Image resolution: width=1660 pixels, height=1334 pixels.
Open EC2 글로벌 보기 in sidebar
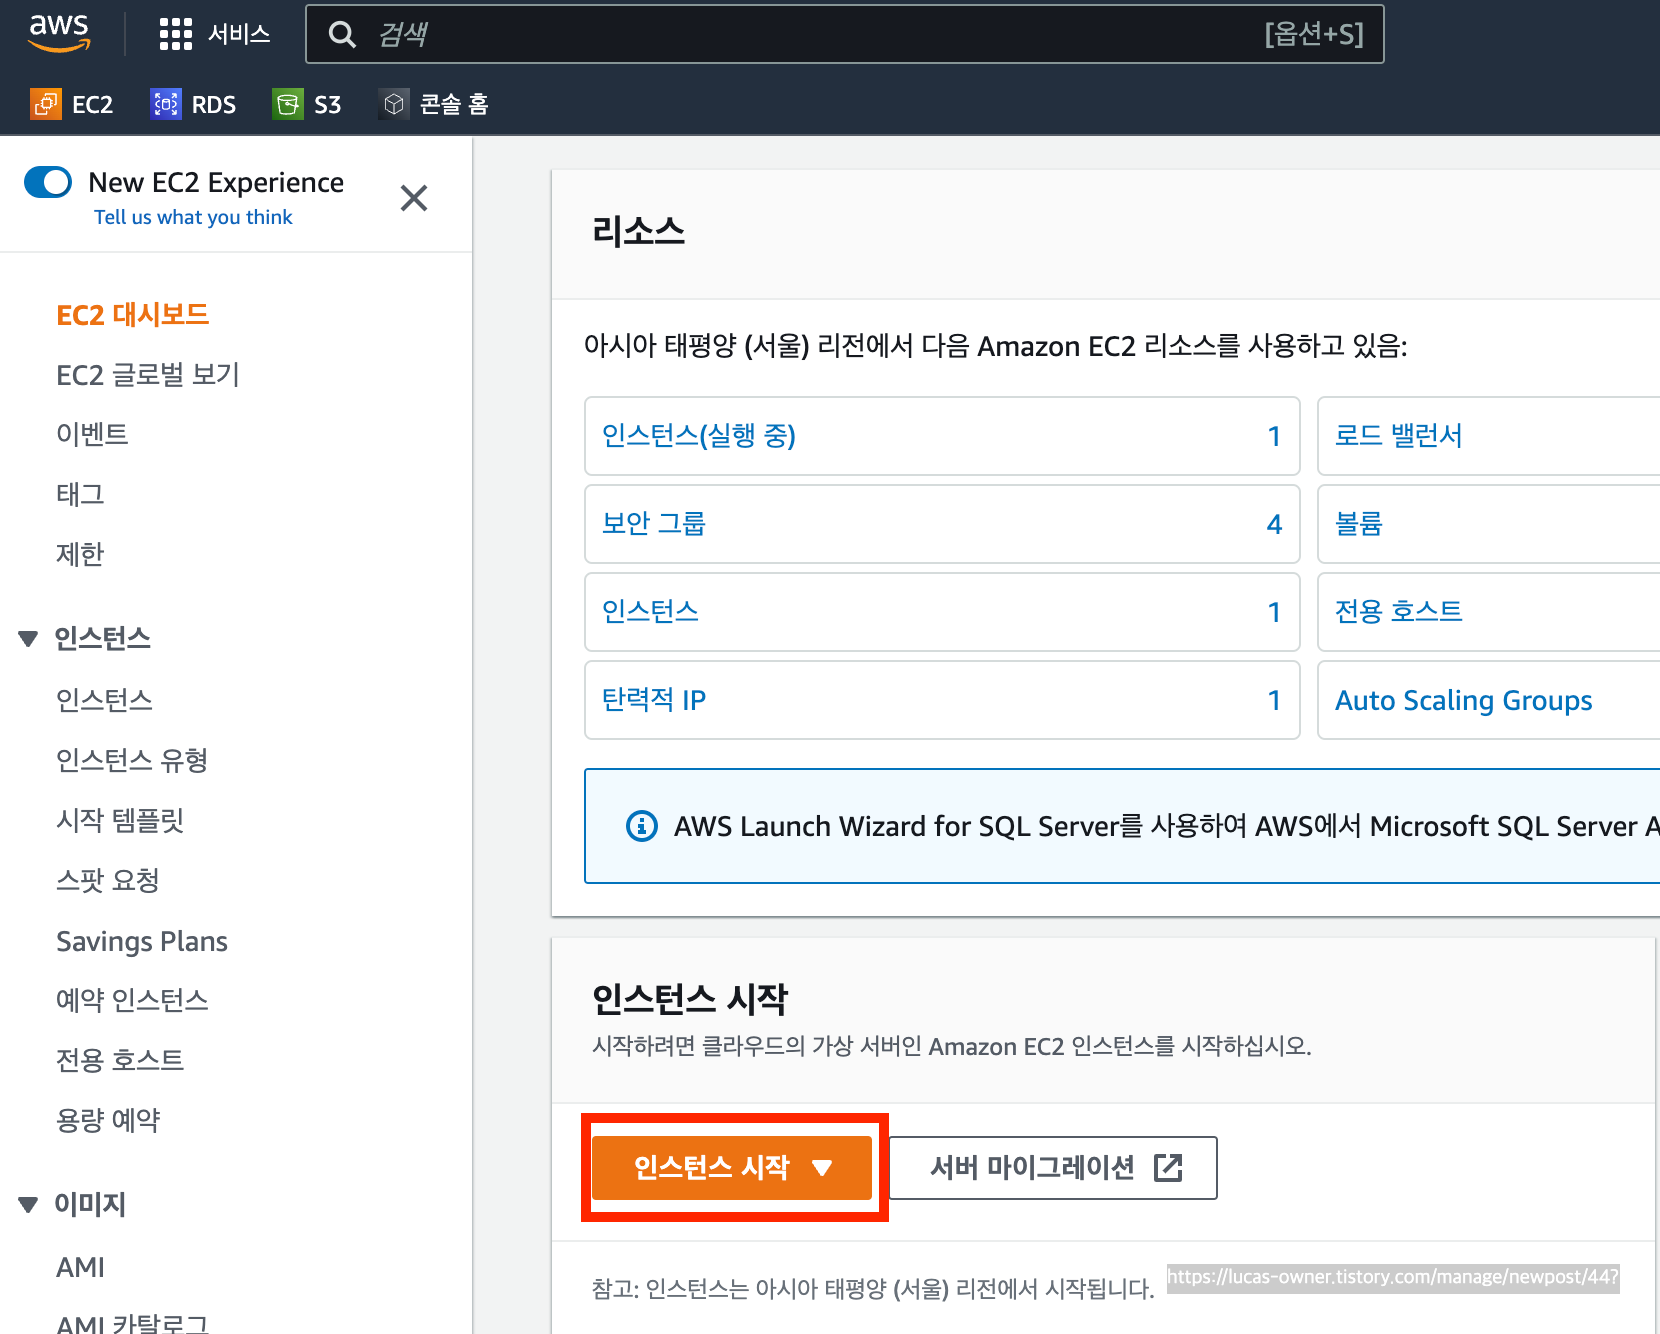click(x=148, y=375)
